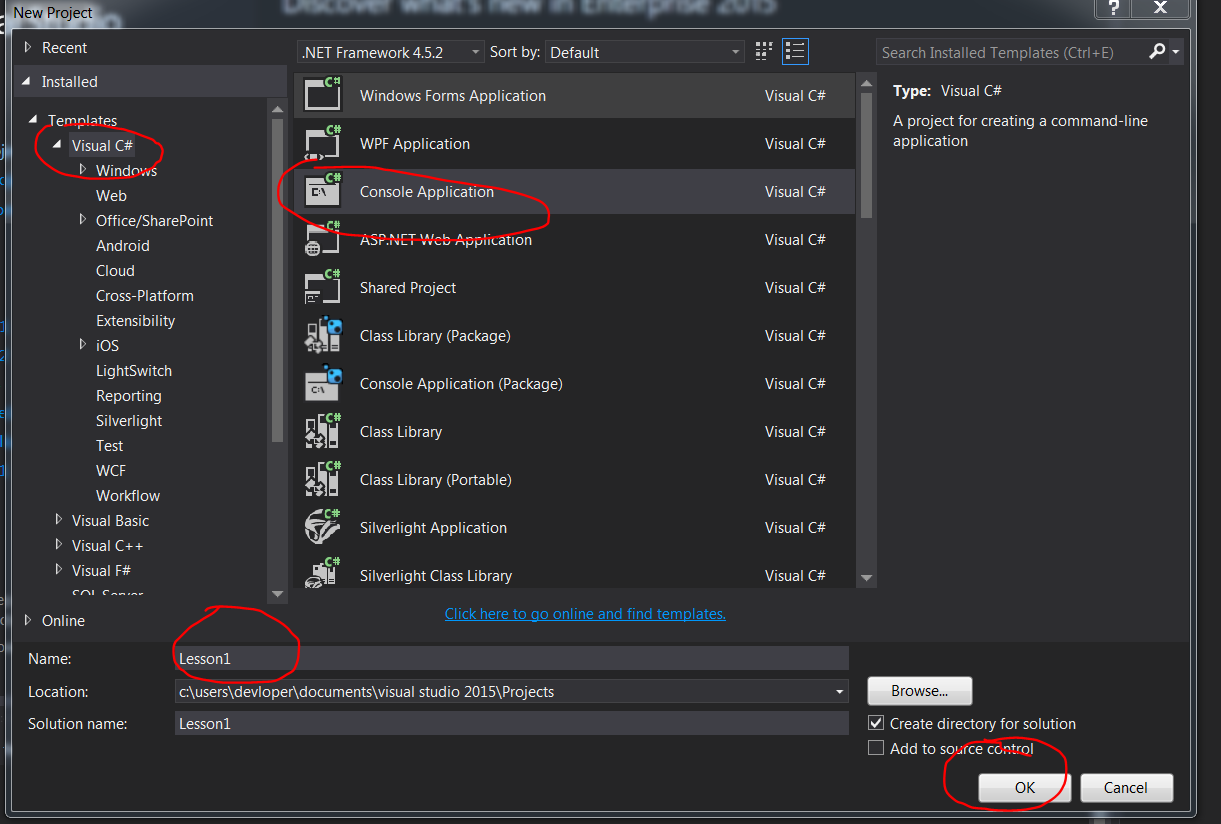Screen dimensions: 1221x824
Task: Open link to find templates online
Action: [x=585, y=614]
